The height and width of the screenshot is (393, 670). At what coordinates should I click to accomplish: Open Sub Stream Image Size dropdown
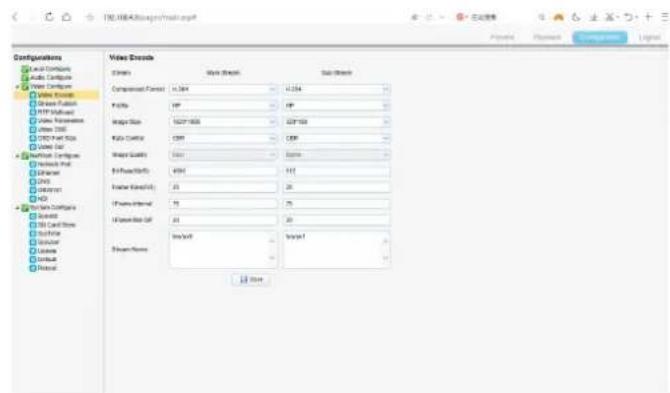pos(336,122)
